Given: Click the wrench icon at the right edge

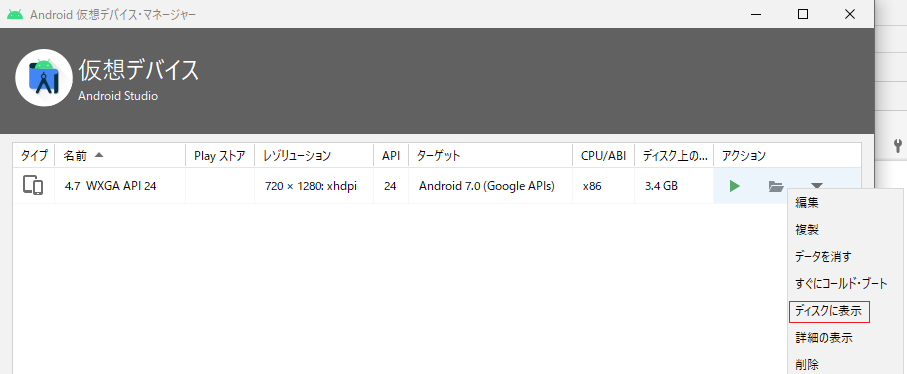Looking at the screenshot, I should click(898, 145).
